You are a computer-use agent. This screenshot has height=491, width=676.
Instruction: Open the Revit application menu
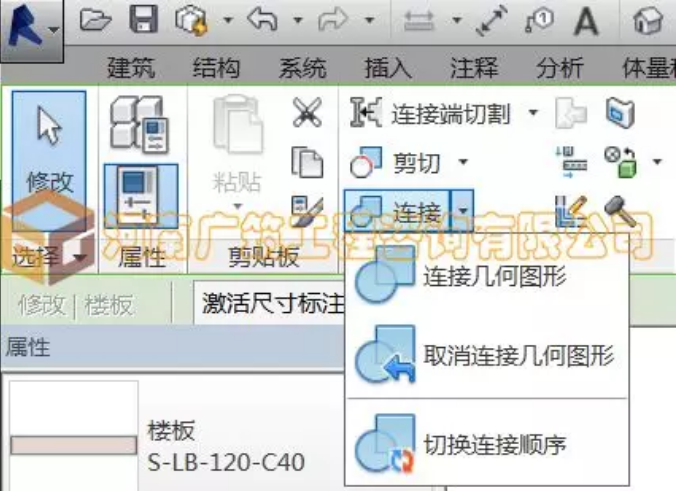(32, 30)
